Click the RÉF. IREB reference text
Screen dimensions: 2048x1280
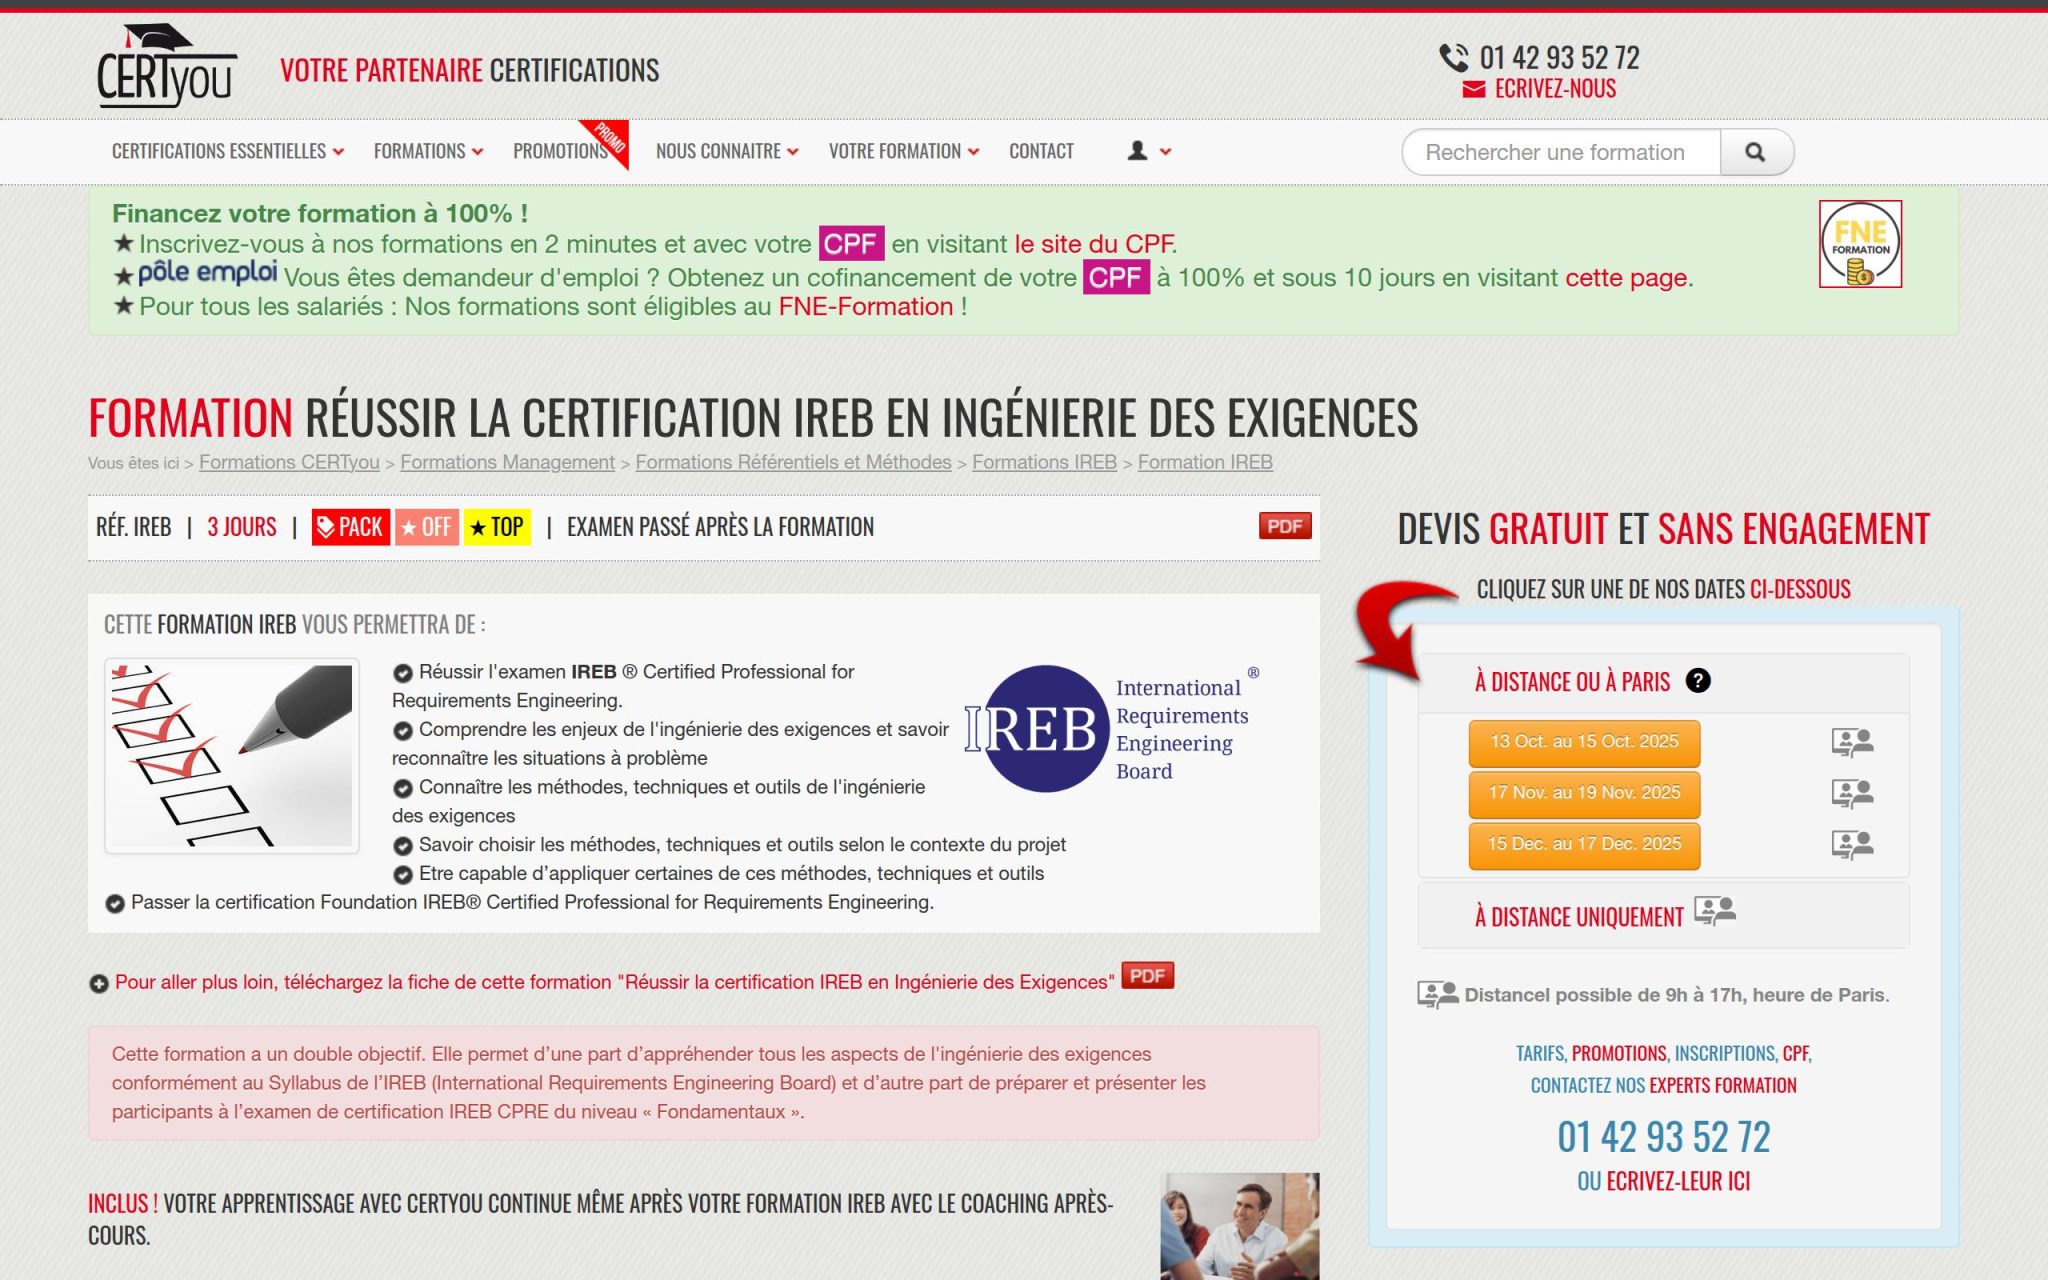tap(134, 527)
